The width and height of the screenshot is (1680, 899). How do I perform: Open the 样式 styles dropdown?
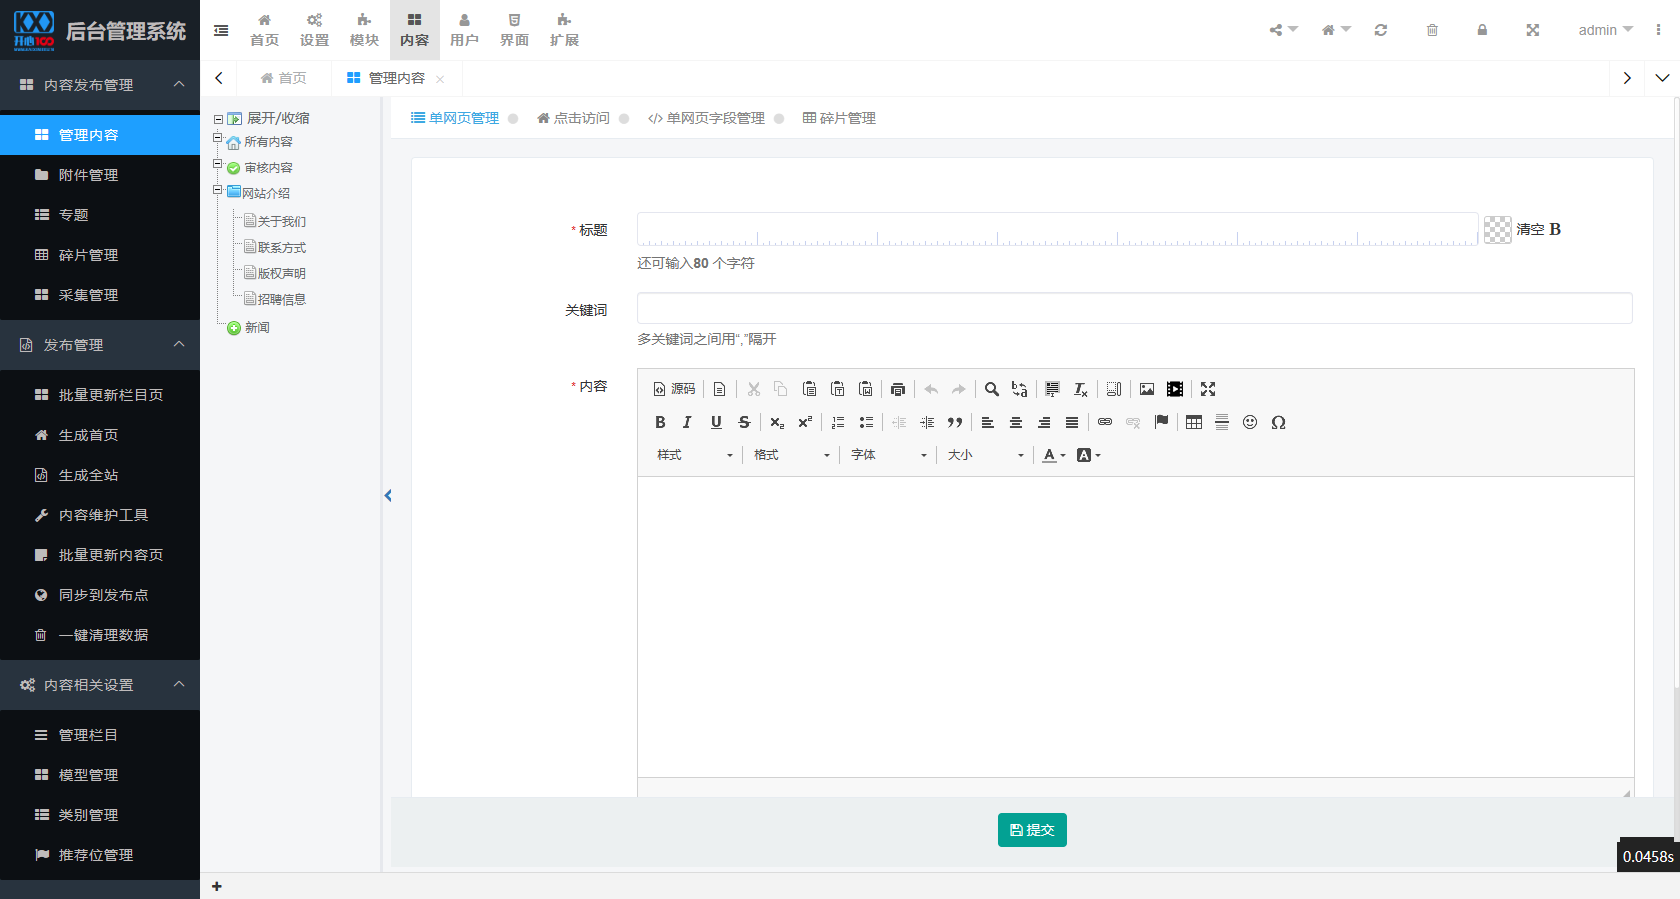[695, 455]
